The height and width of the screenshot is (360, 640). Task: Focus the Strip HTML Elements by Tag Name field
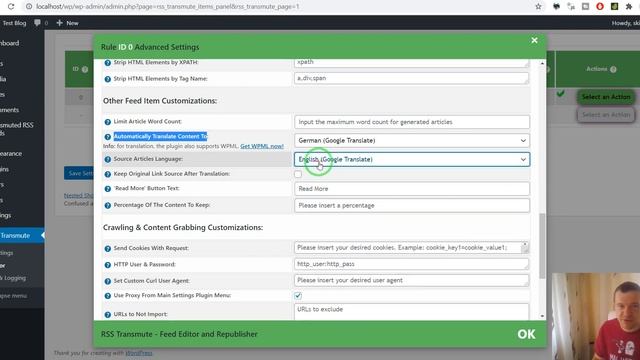click(x=411, y=78)
